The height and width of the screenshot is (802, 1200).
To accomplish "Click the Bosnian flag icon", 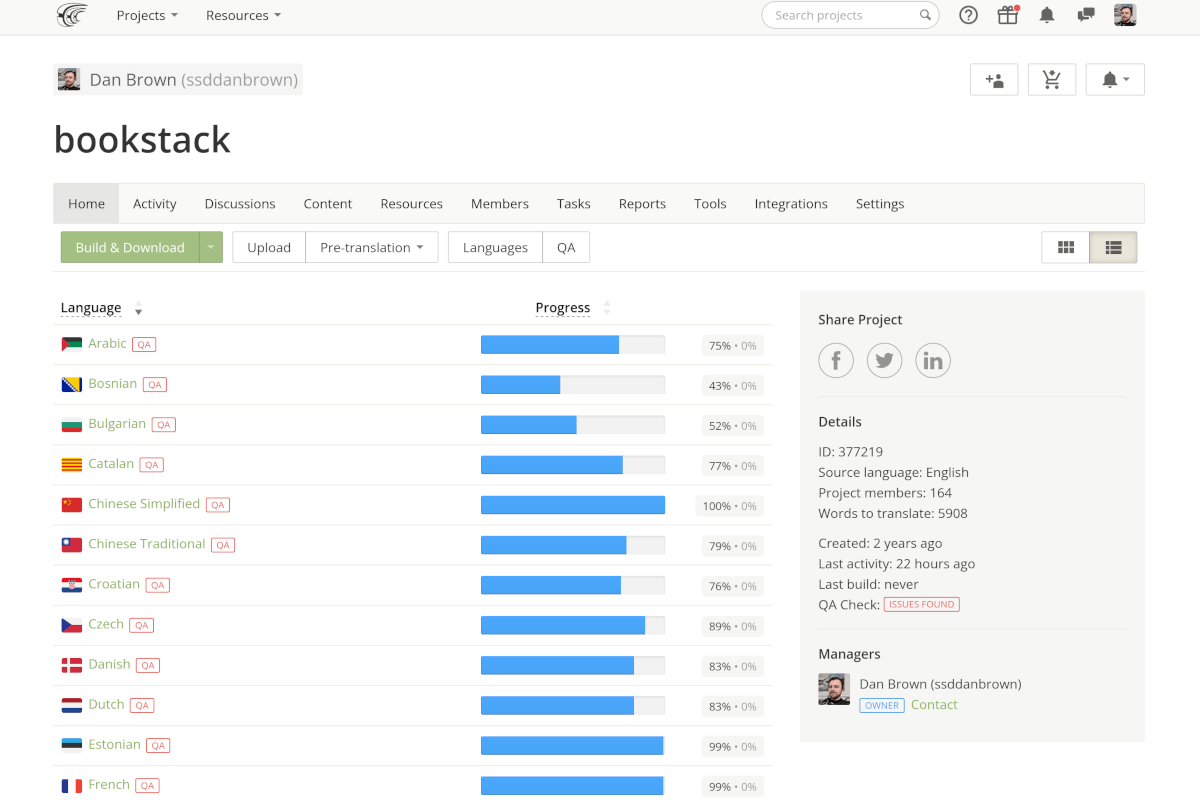I will [71, 384].
